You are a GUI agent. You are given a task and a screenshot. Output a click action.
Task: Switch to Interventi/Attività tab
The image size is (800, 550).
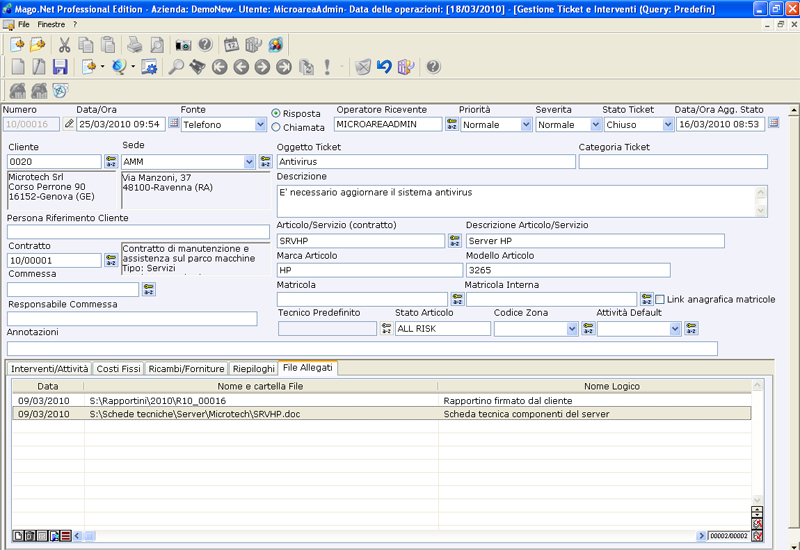coord(49,368)
